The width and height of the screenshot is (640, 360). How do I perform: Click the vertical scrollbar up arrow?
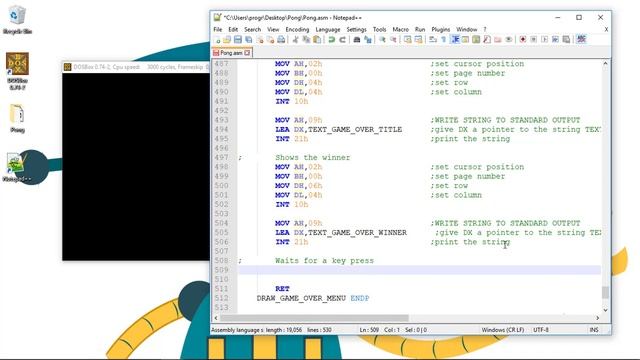(605, 64)
